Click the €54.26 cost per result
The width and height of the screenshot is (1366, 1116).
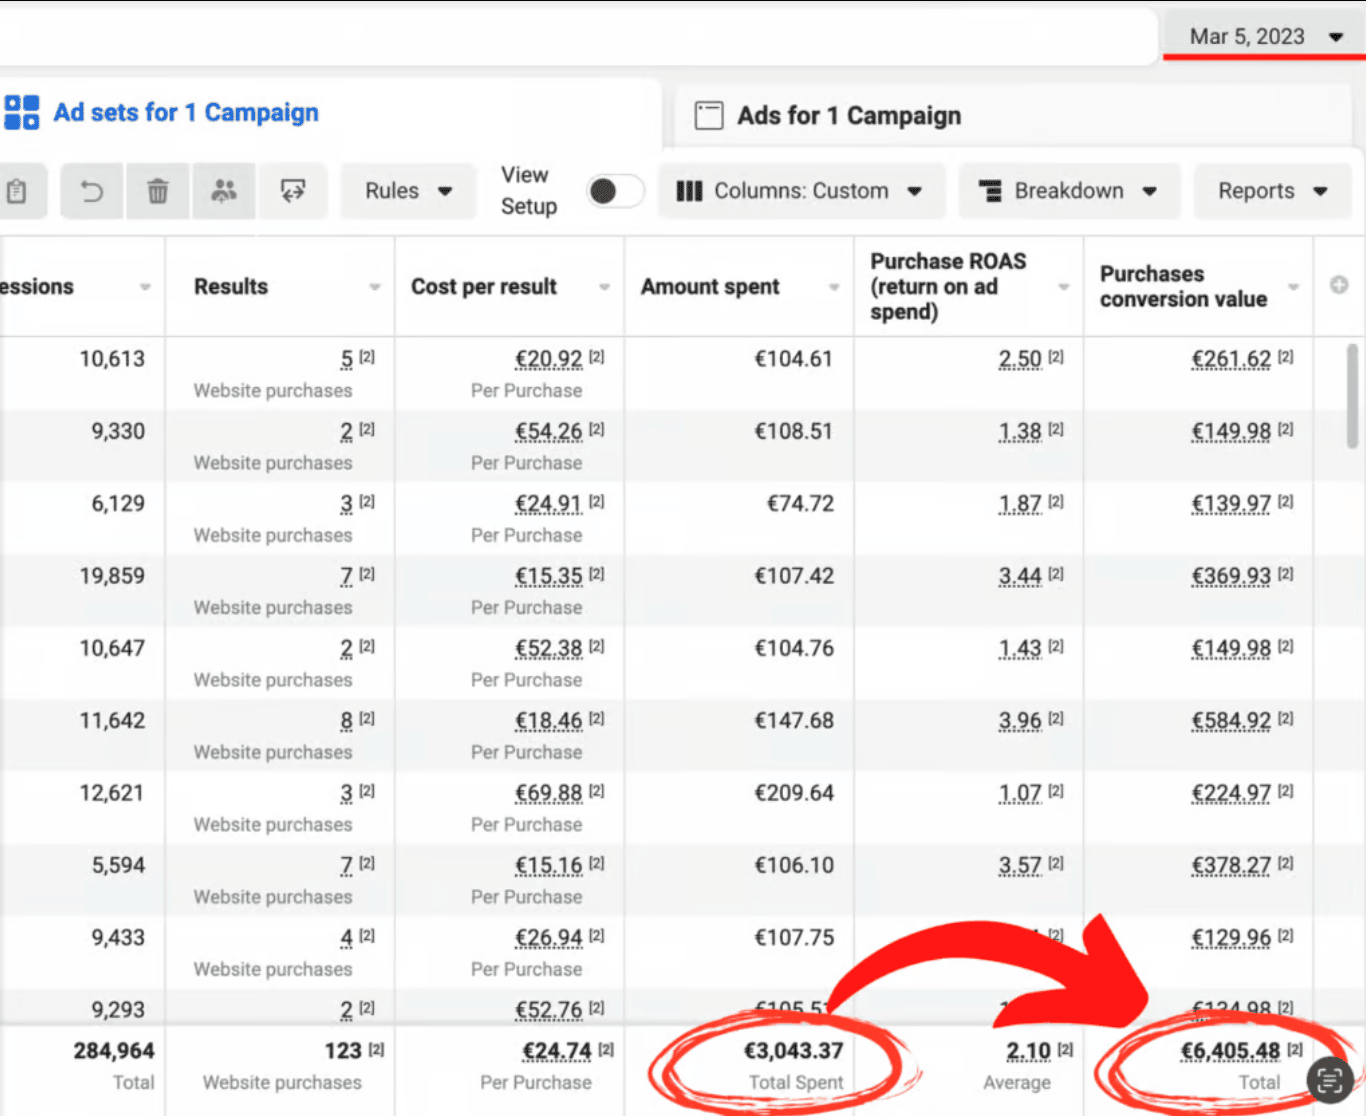coord(549,432)
